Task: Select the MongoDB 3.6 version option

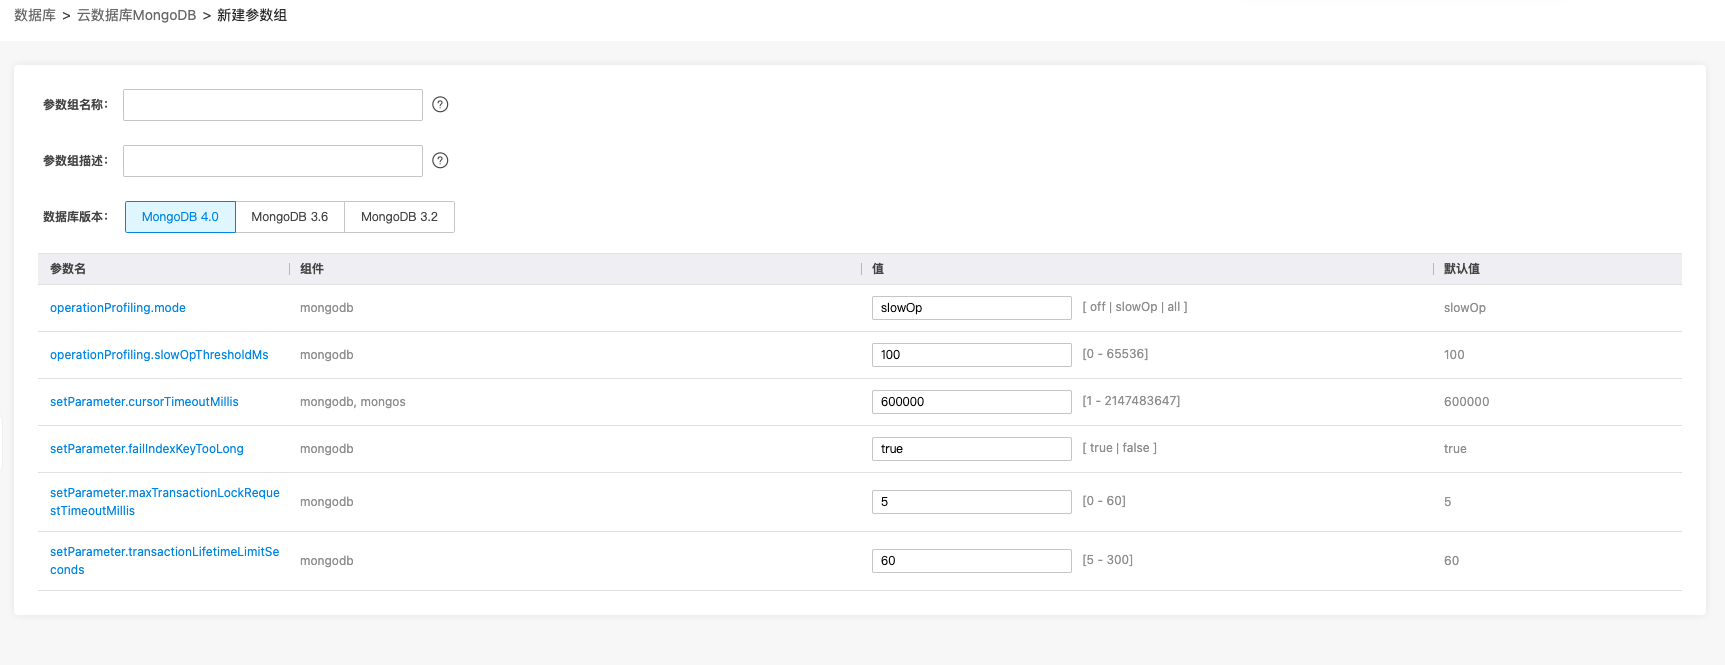Action: pos(290,217)
